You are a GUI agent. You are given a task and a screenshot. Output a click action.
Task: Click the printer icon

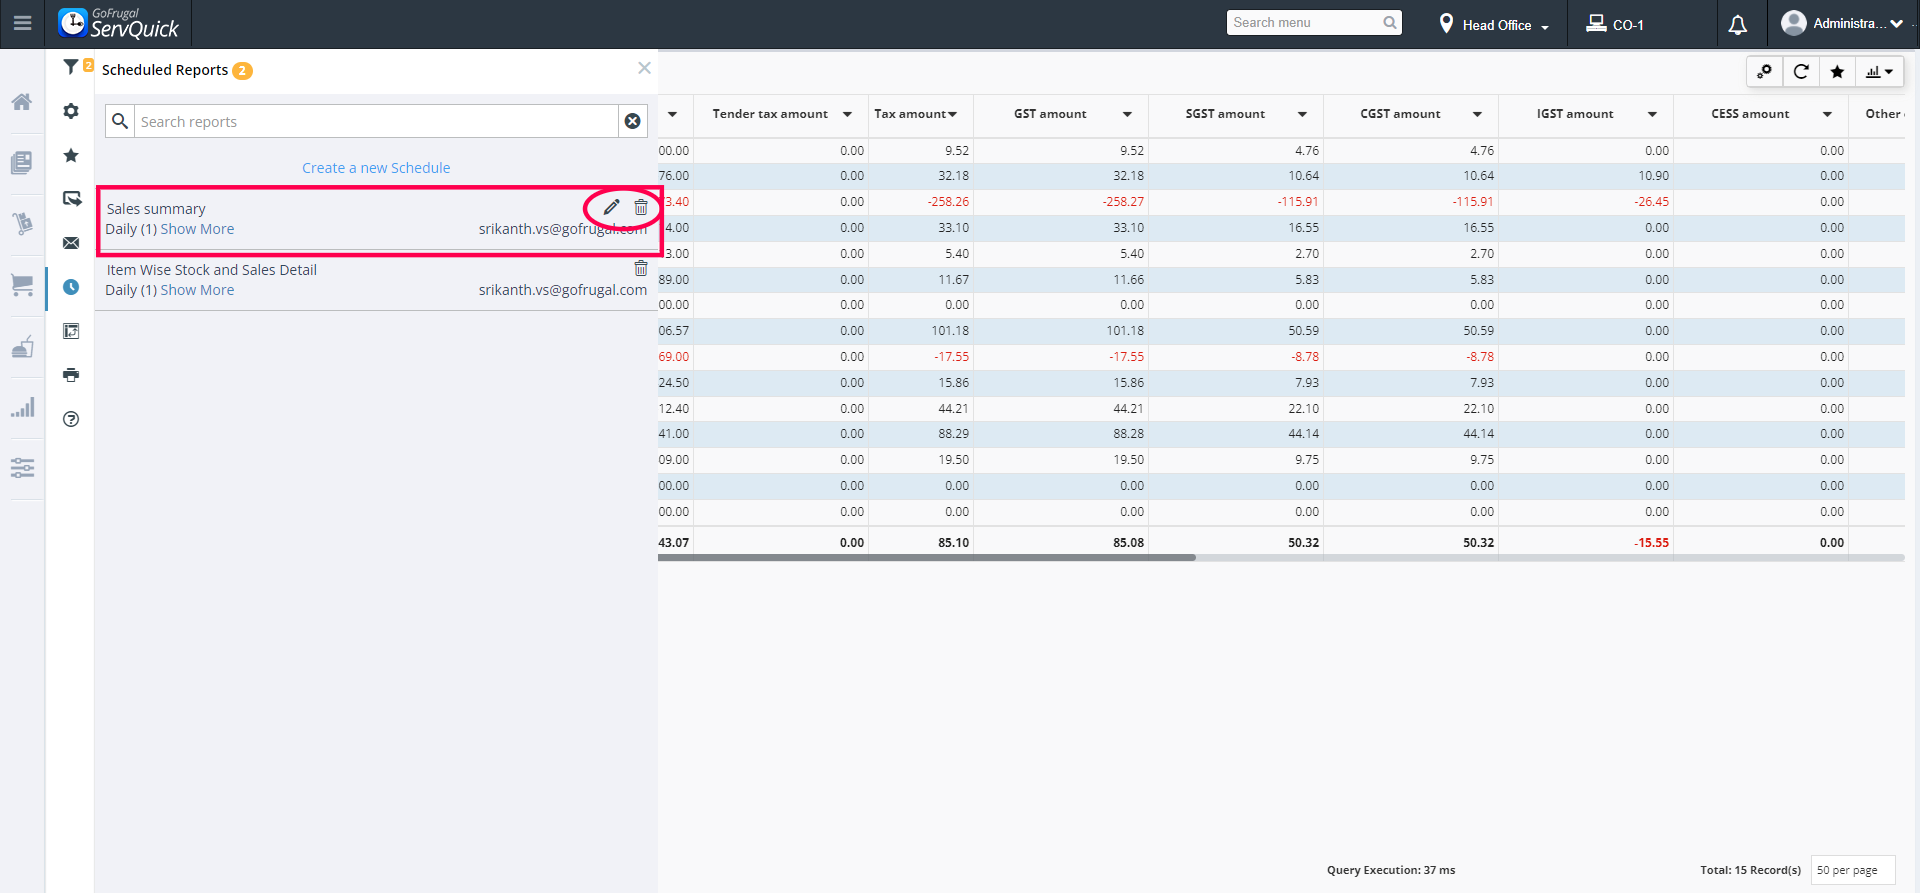pos(71,375)
